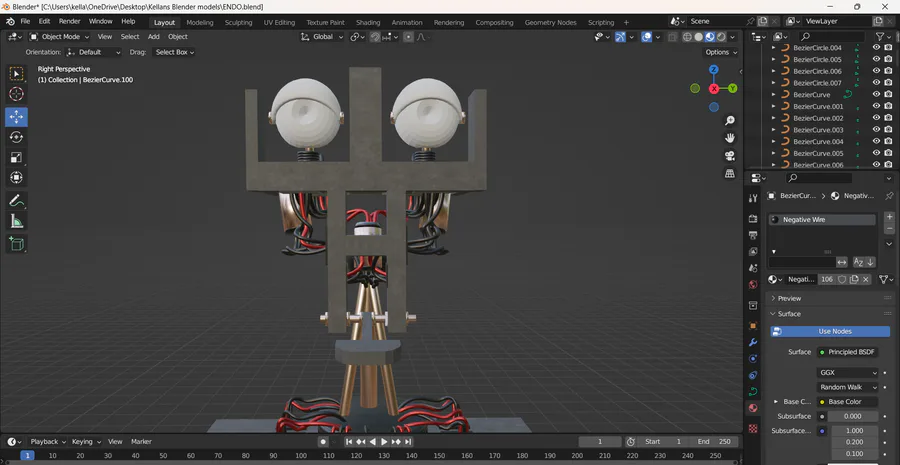
Task: Remove material slot with minus button
Action: click(x=890, y=230)
